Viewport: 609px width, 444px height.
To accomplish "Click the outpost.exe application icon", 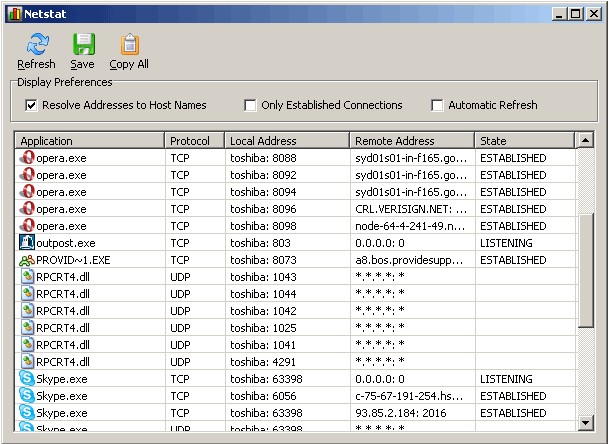I will [x=27, y=243].
